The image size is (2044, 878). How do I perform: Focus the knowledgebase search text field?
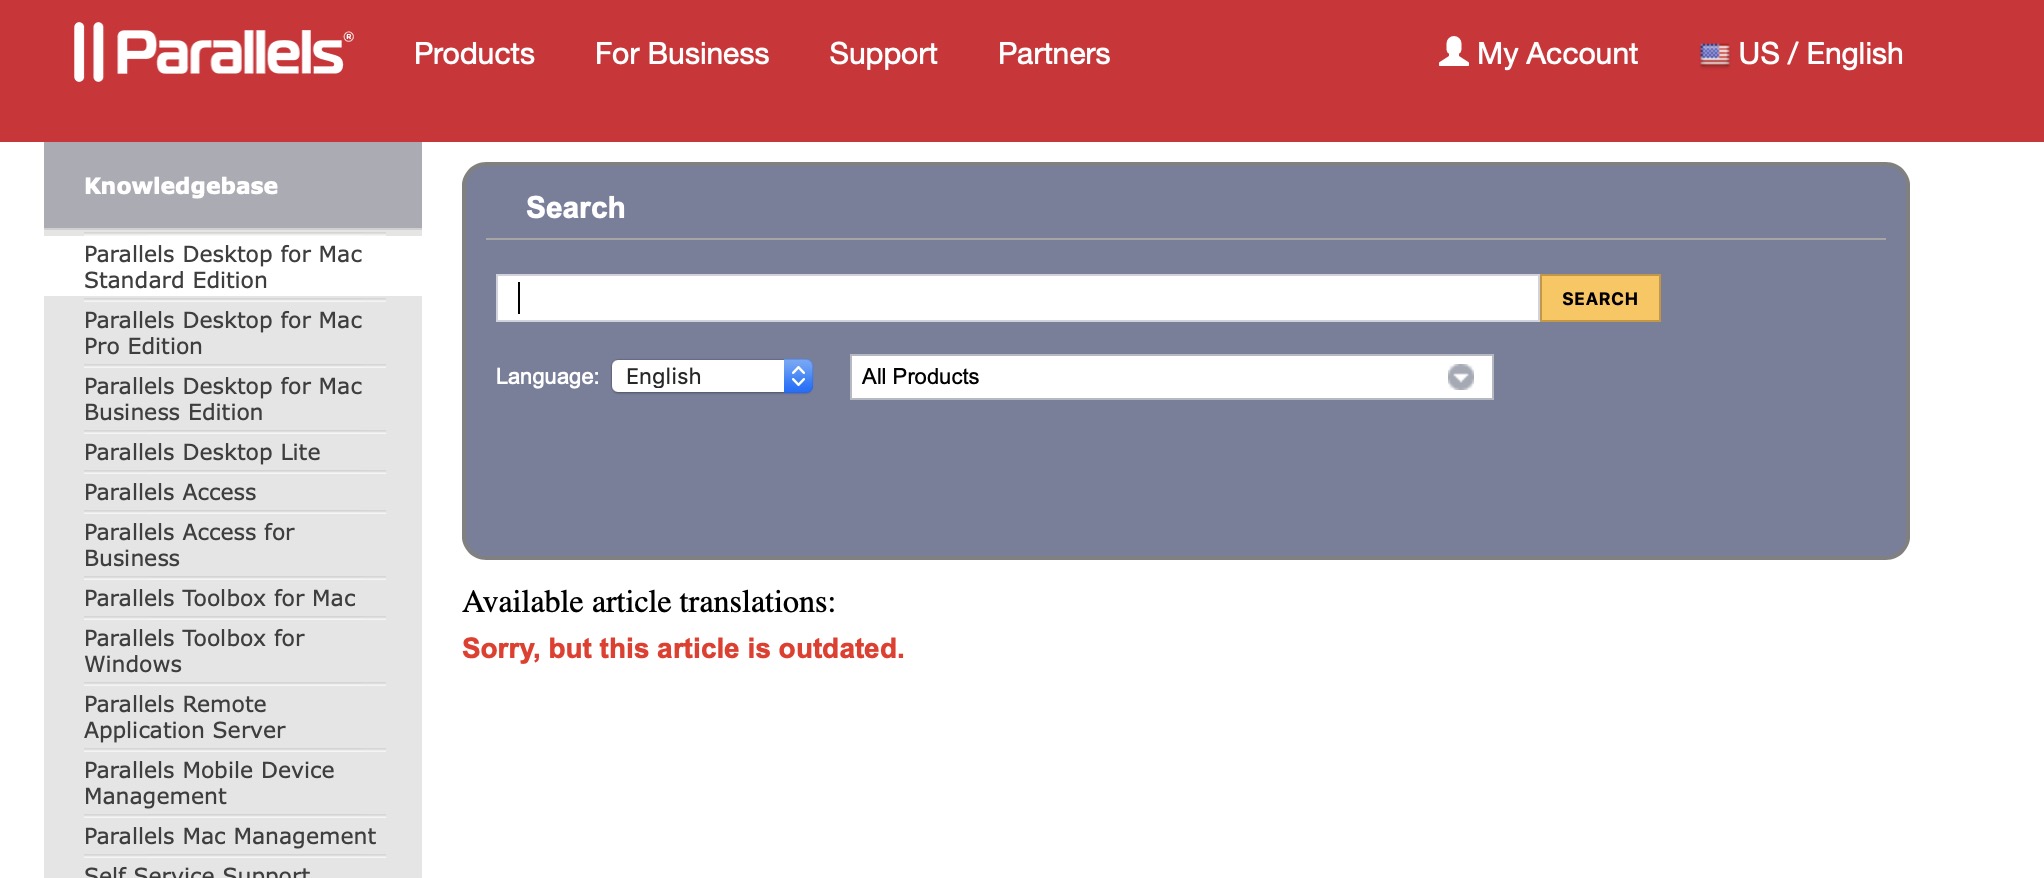point(1016,298)
